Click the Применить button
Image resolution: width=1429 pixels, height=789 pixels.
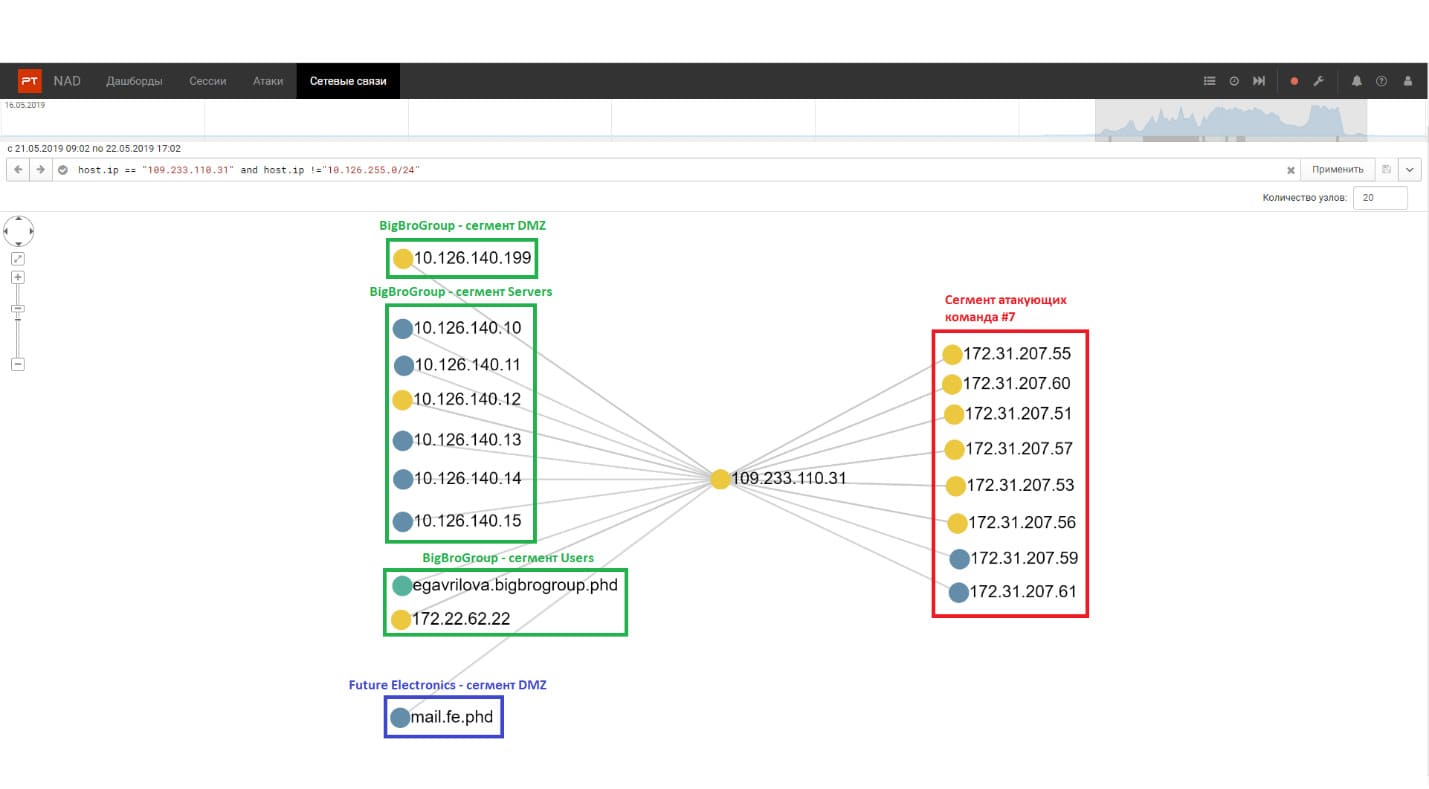(x=1337, y=170)
